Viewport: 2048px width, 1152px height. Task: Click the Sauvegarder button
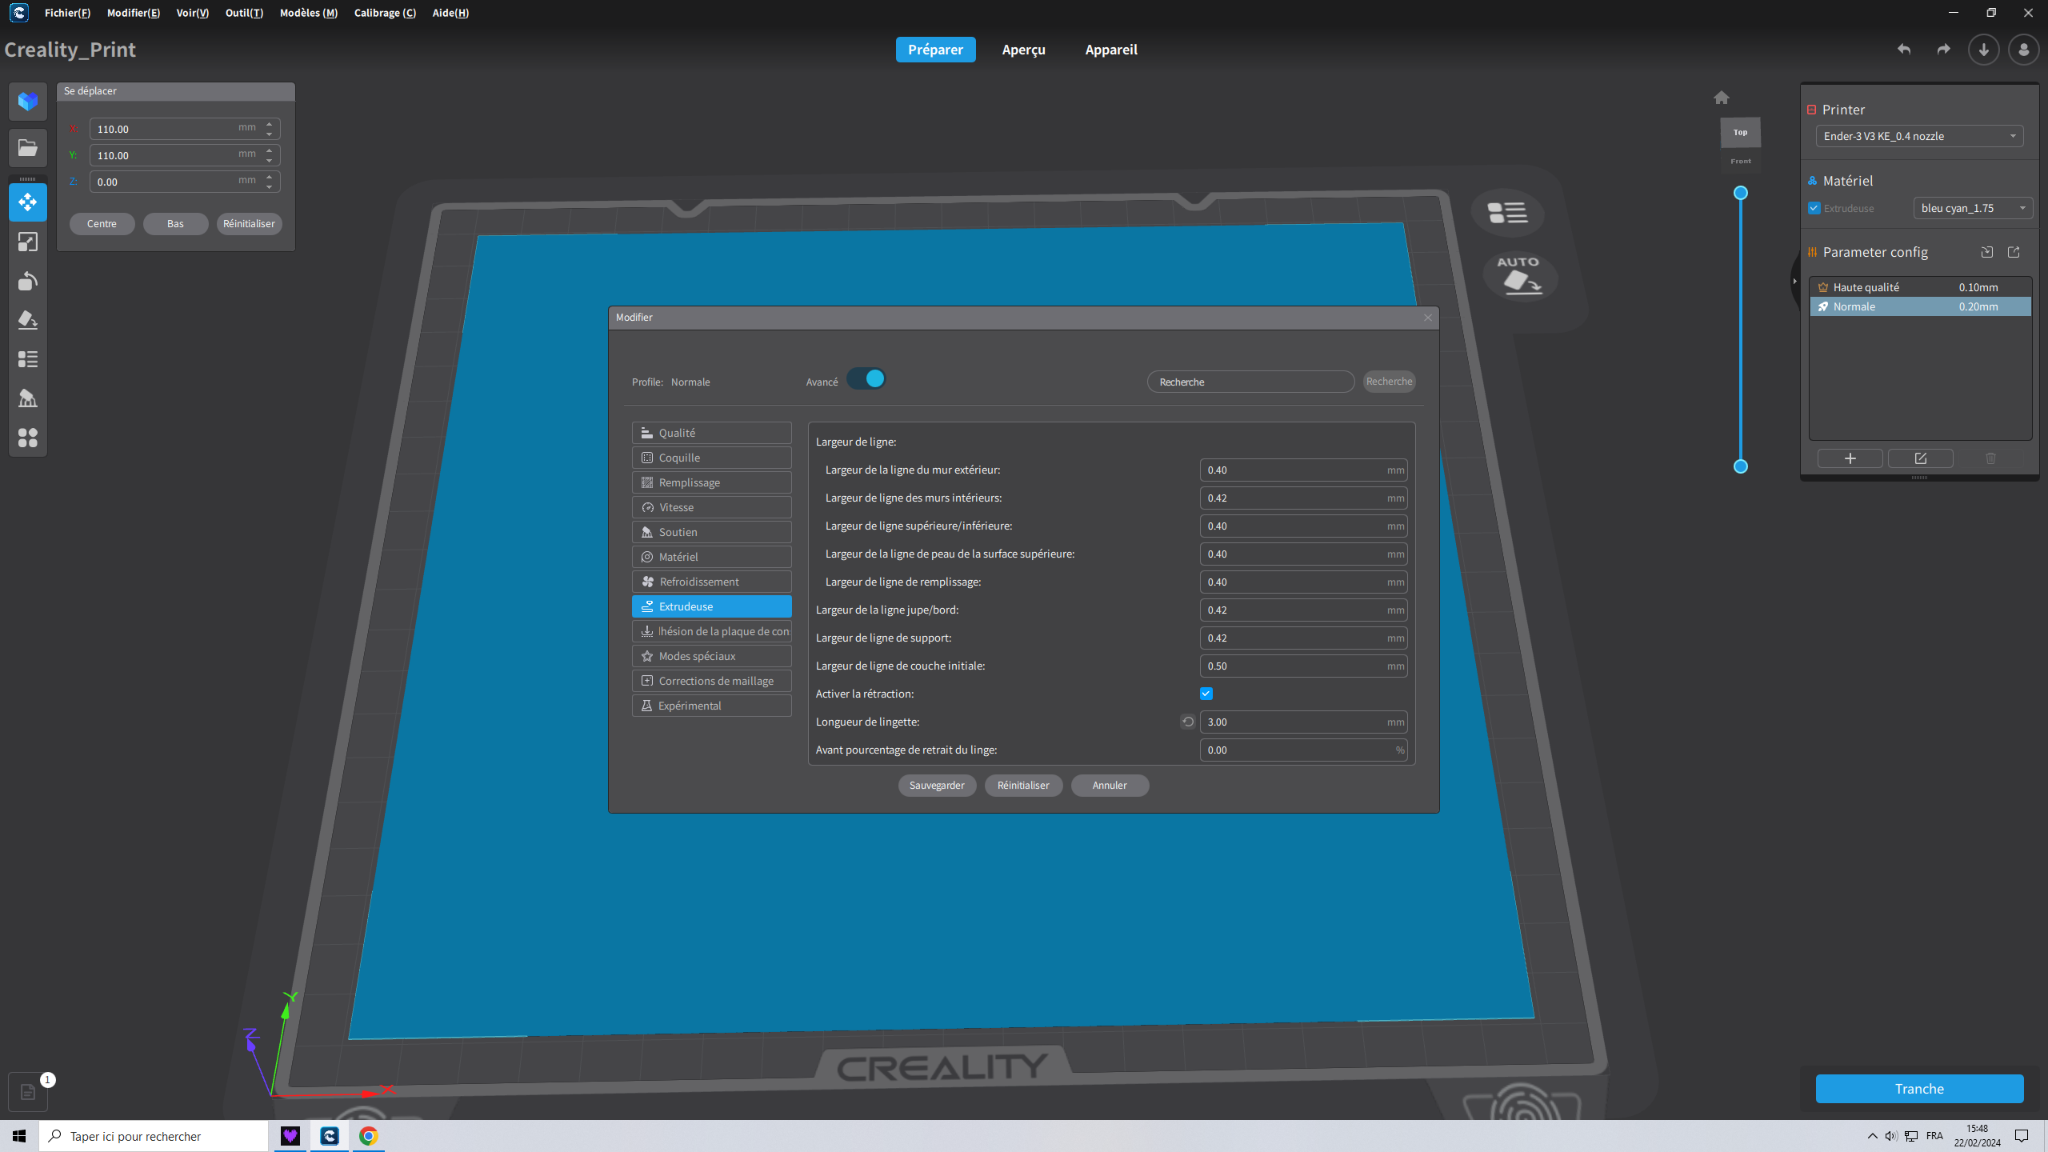[x=936, y=785]
